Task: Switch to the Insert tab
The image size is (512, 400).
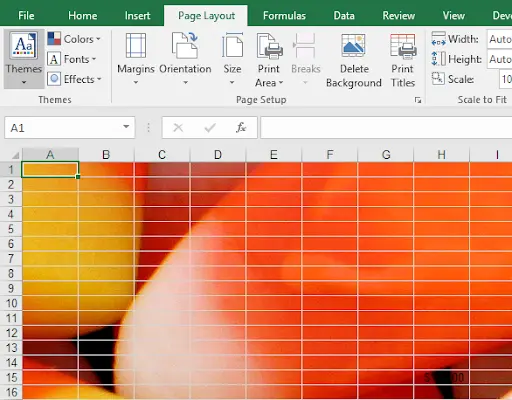Action: point(137,16)
